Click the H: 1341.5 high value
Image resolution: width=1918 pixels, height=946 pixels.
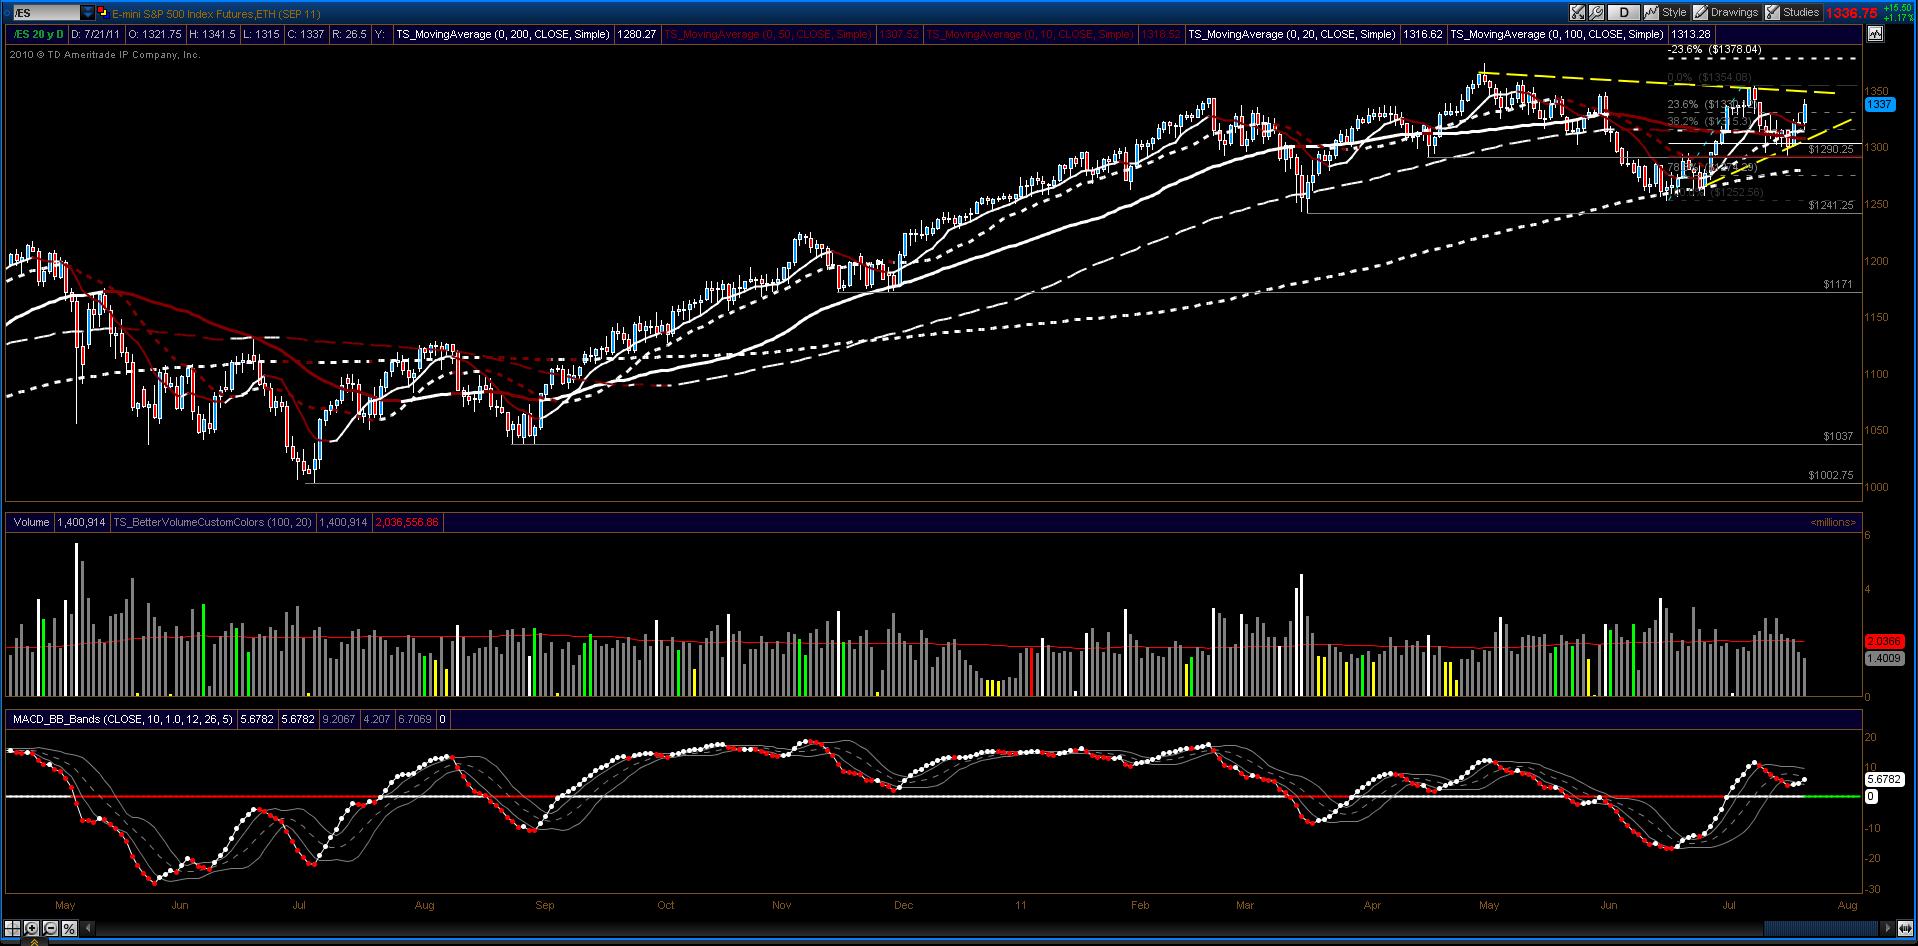tap(212, 34)
